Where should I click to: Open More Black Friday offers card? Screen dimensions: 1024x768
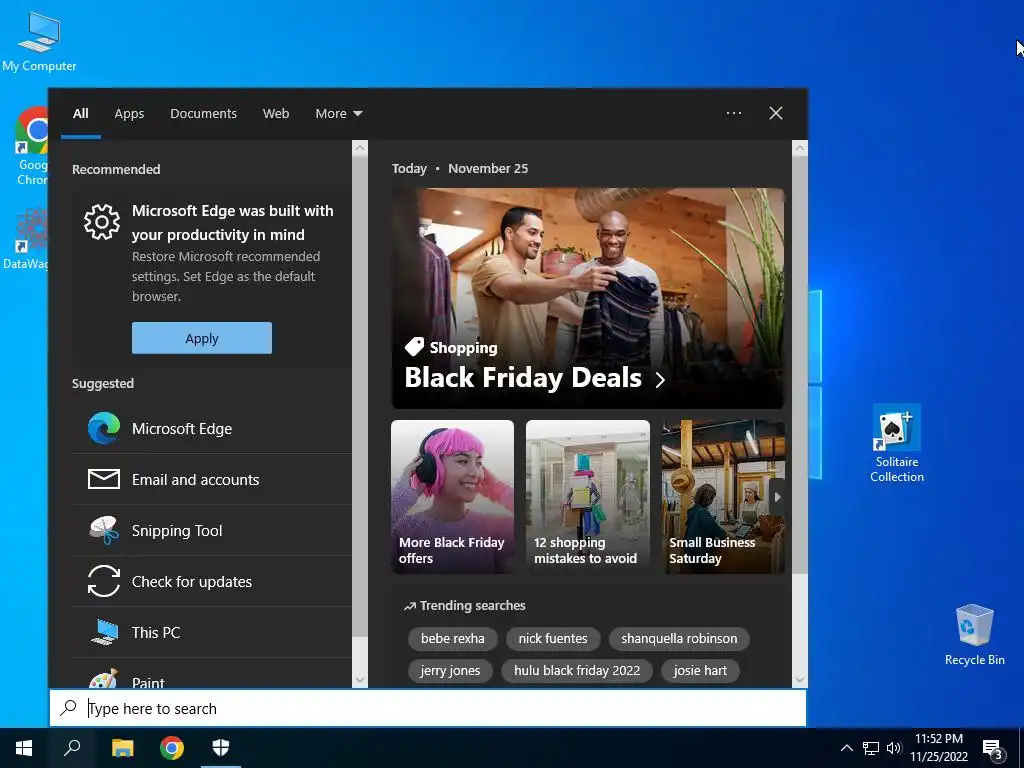tap(453, 497)
